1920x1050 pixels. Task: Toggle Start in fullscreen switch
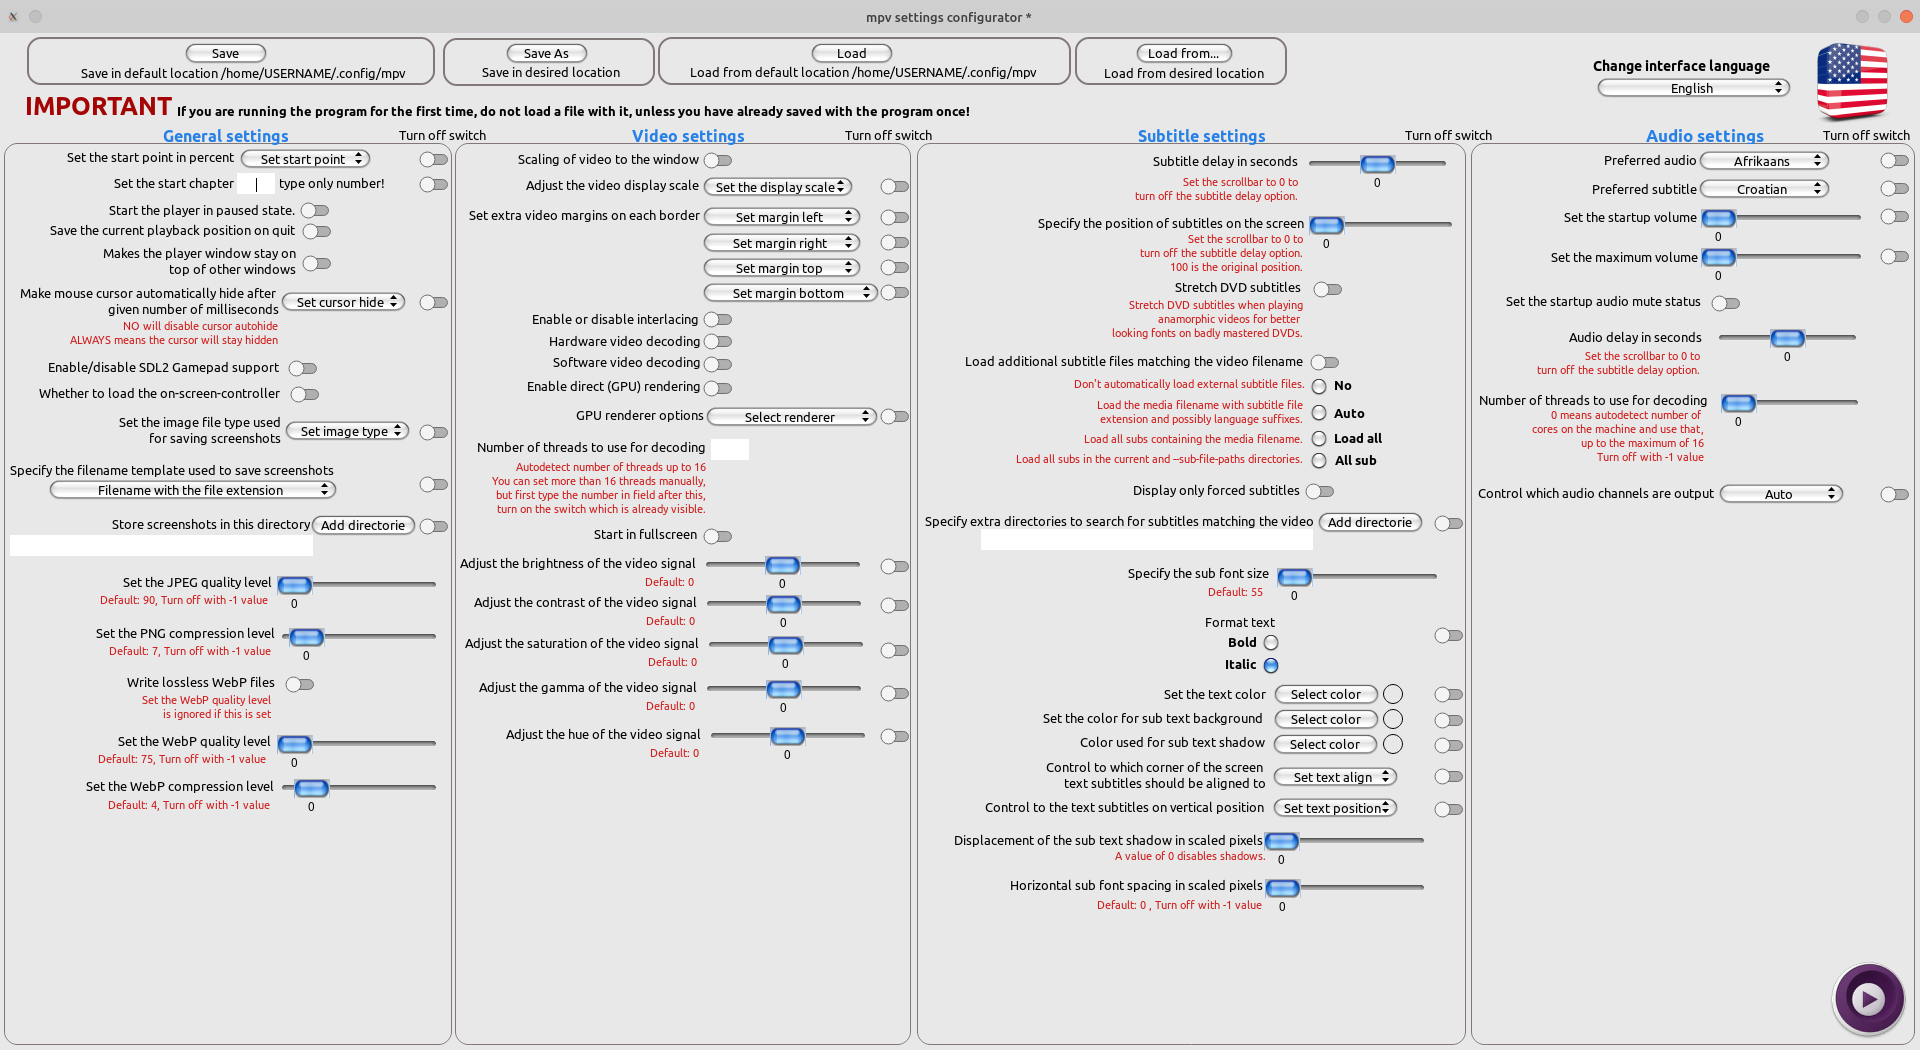718,536
